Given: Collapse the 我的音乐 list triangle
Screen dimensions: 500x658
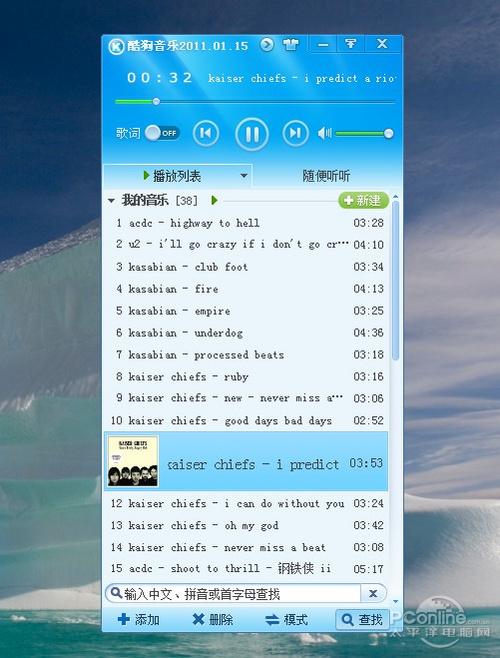Looking at the screenshot, I should 111,201.
